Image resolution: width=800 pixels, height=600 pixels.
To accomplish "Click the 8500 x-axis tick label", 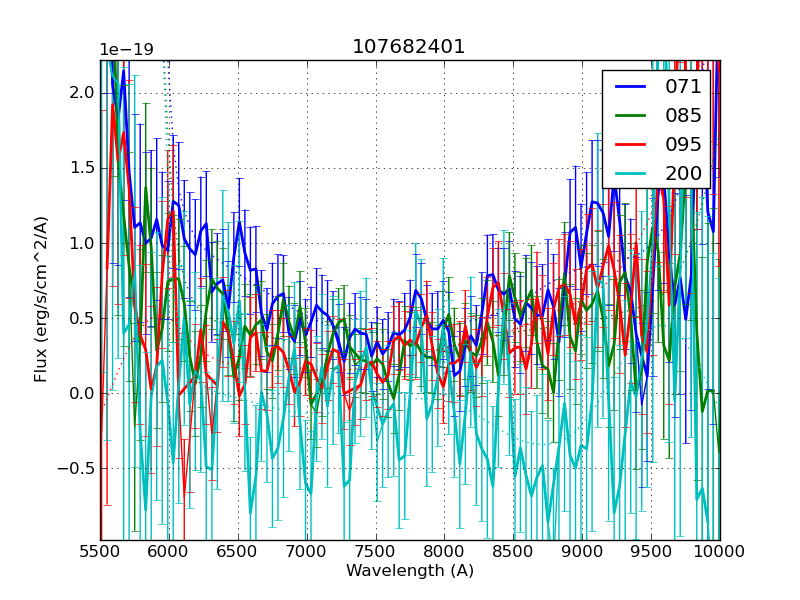I will [514, 552].
